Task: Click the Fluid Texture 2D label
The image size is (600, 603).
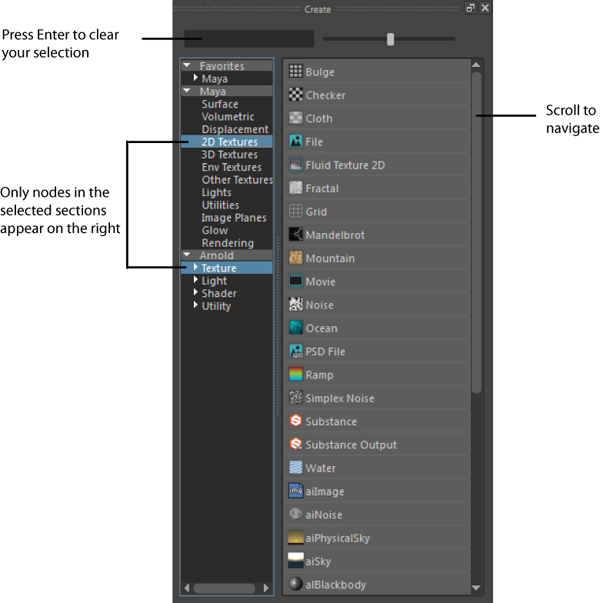Action: tap(345, 165)
